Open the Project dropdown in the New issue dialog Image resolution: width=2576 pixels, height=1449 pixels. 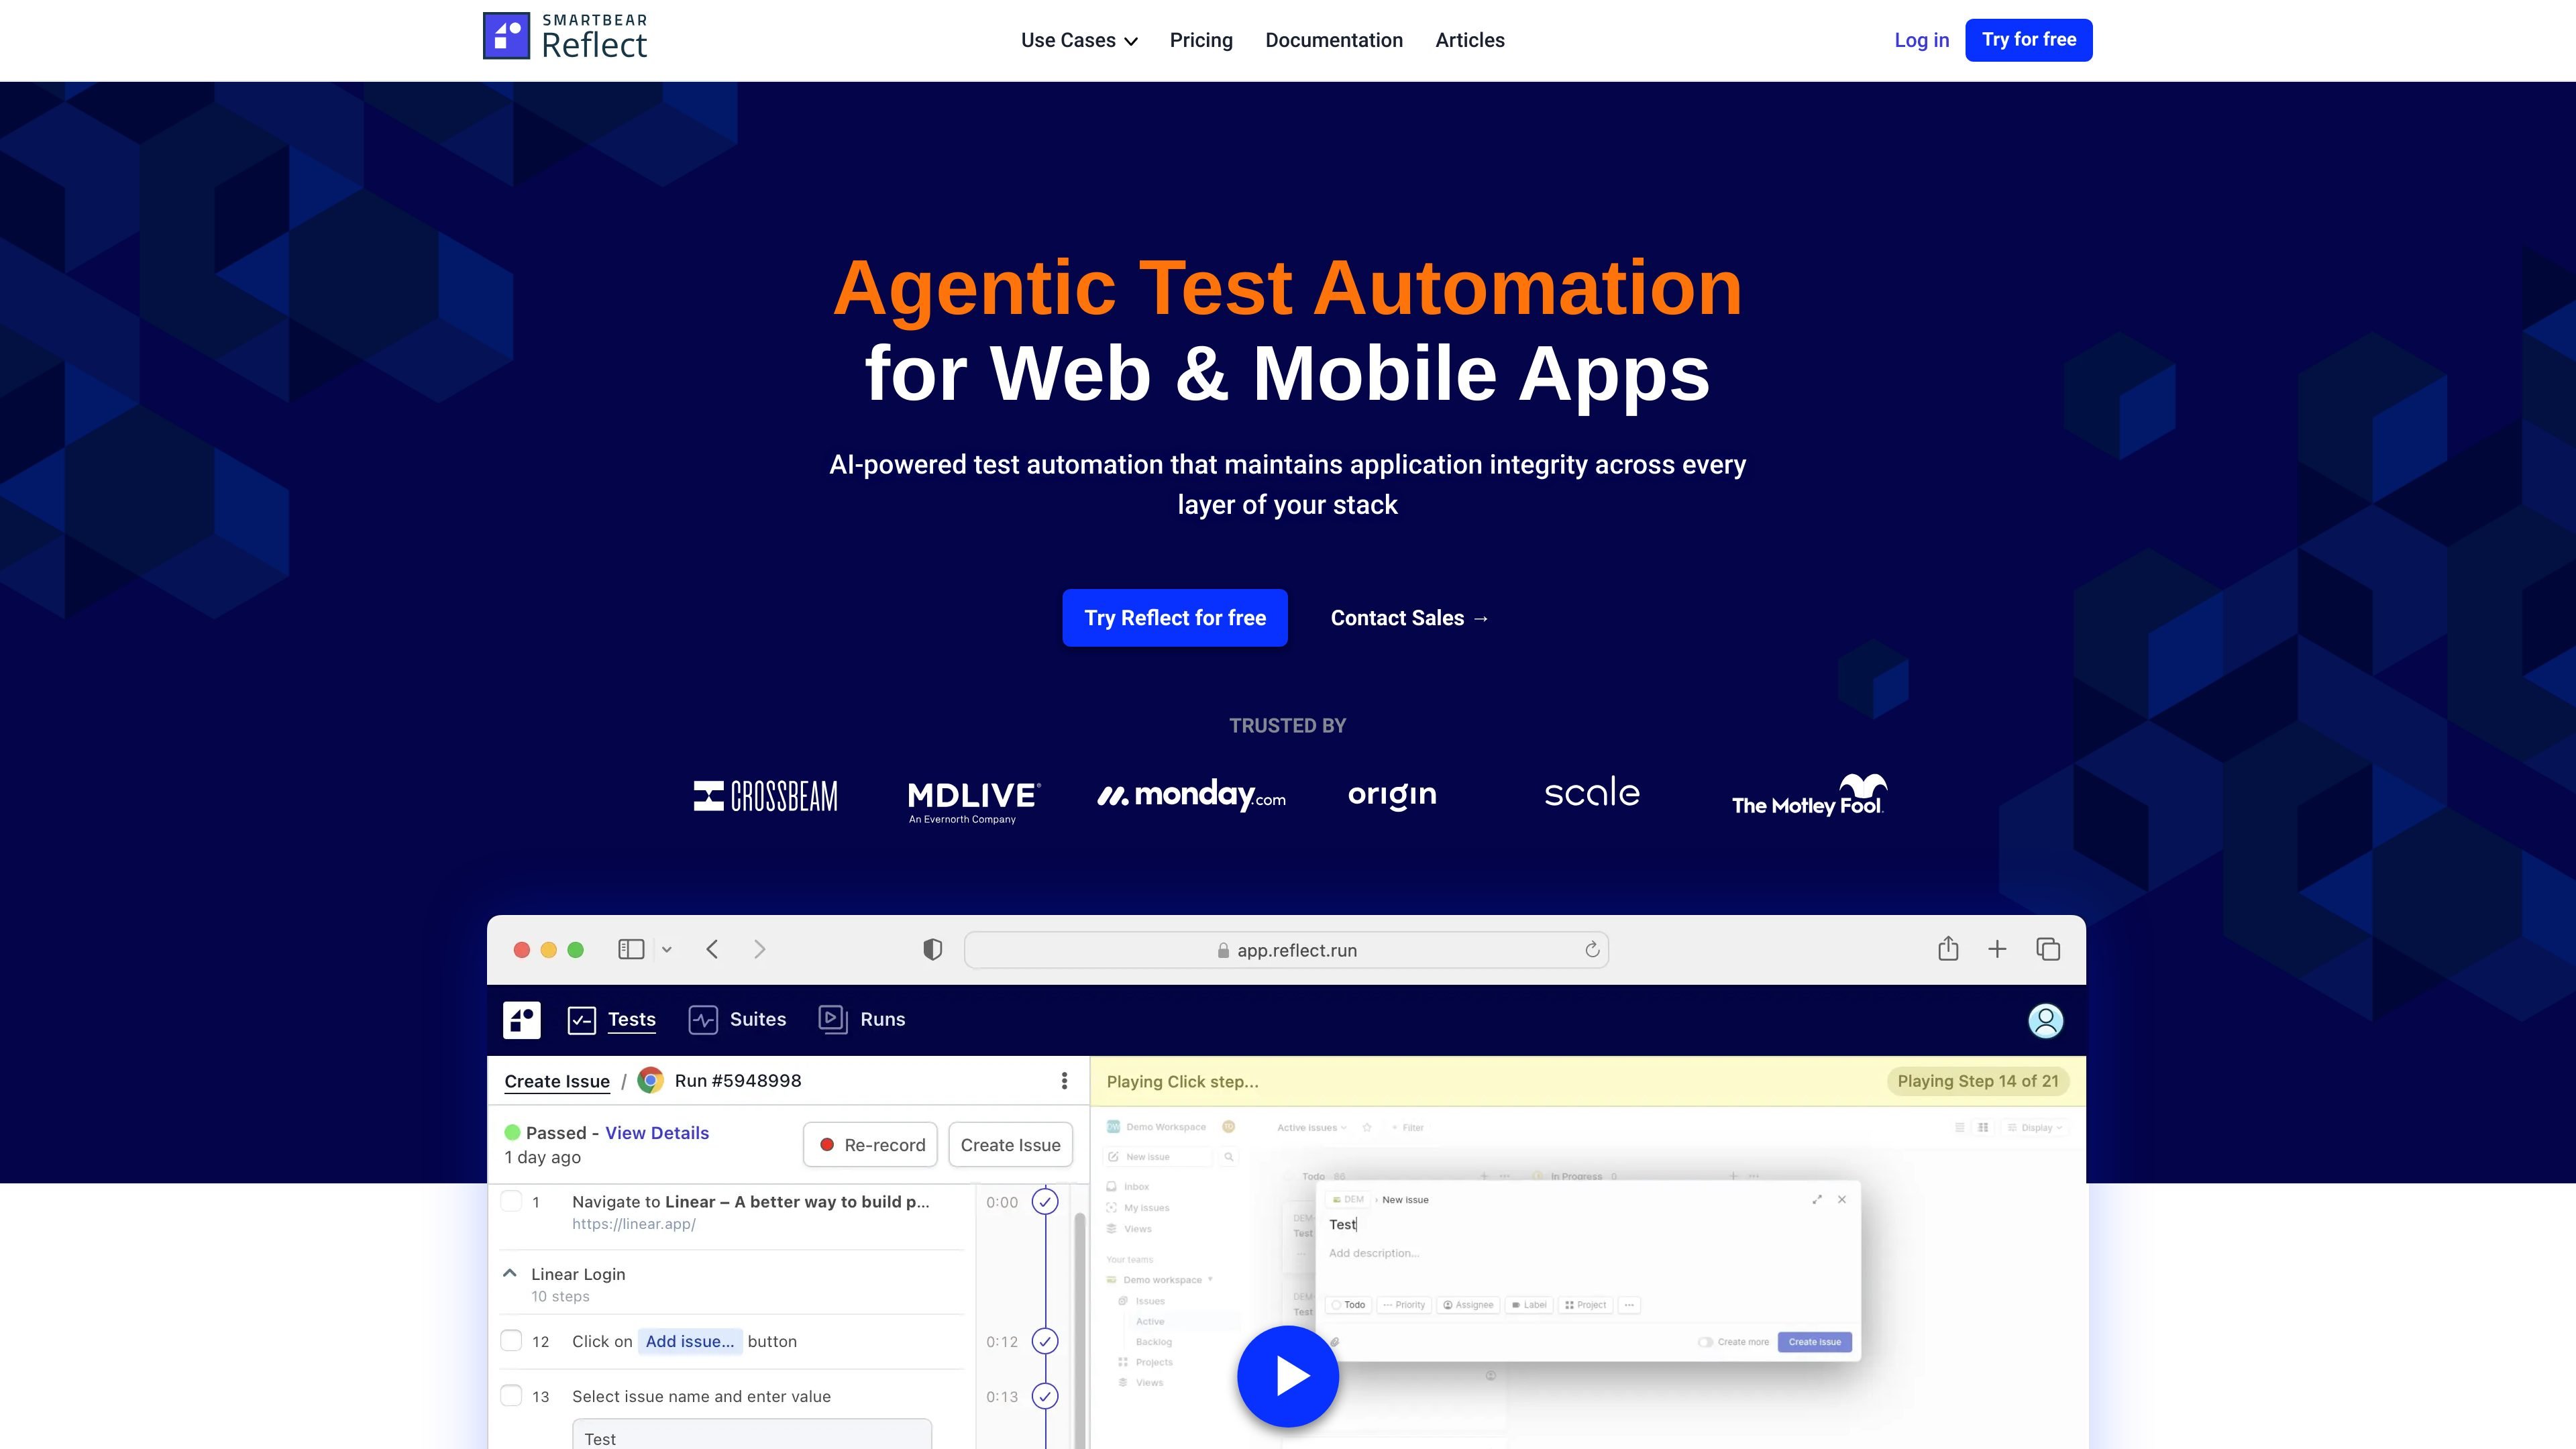pos(1586,1305)
